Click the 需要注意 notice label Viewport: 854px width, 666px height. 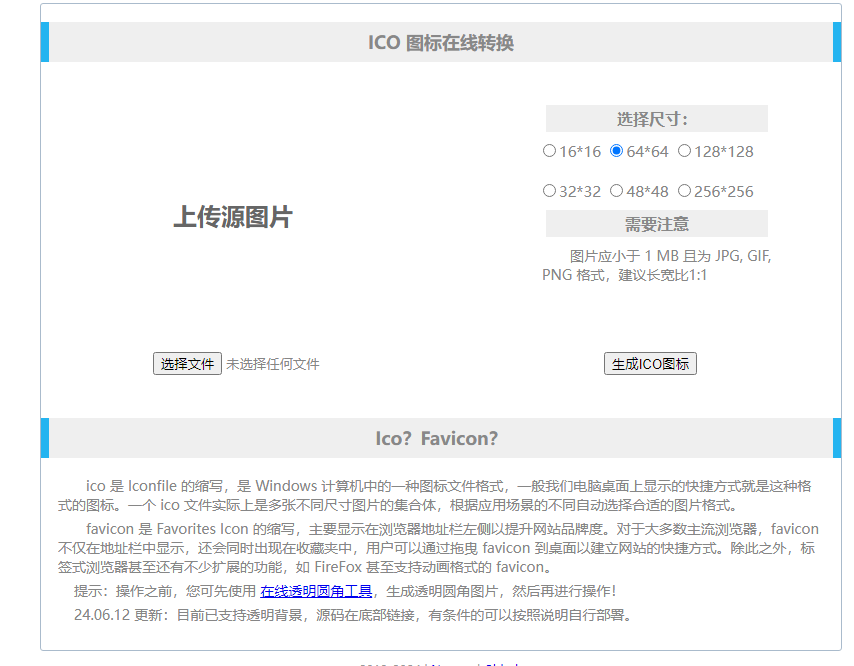pos(656,224)
